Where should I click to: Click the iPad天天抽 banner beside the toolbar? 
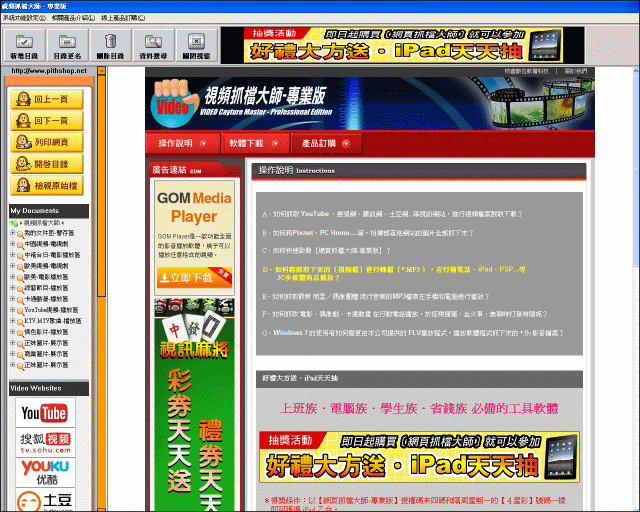point(402,45)
